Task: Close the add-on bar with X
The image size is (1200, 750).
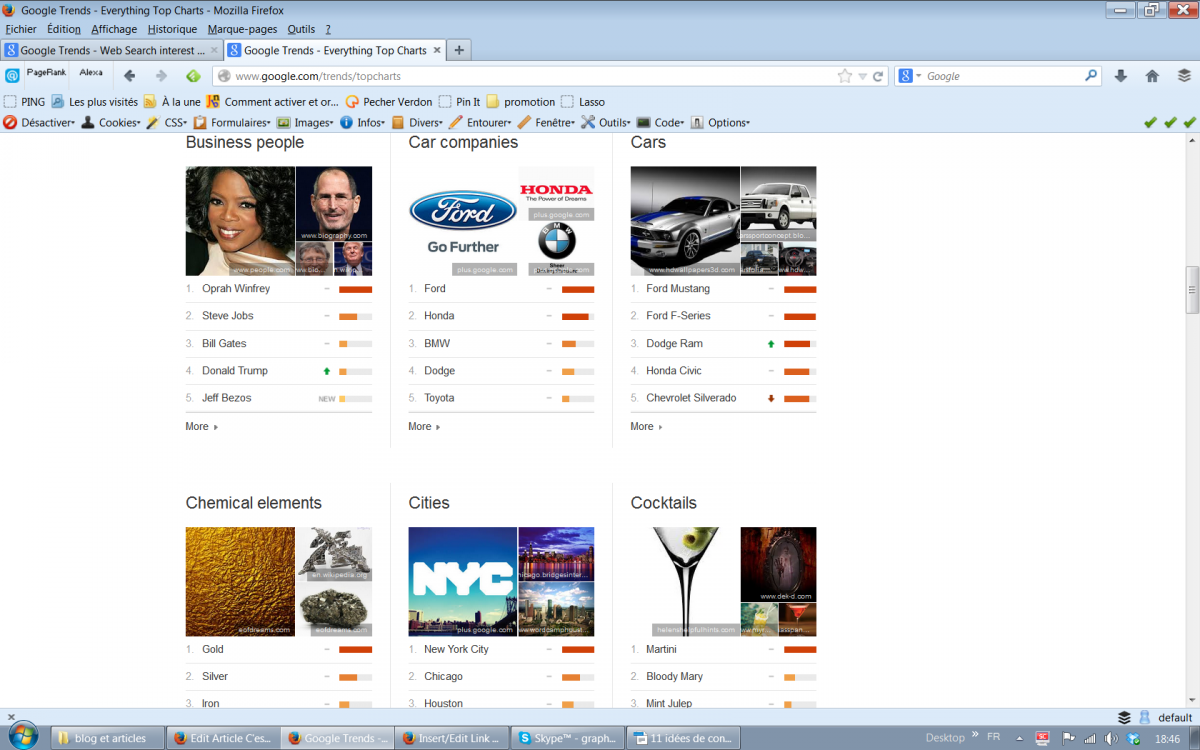Action: point(9,716)
